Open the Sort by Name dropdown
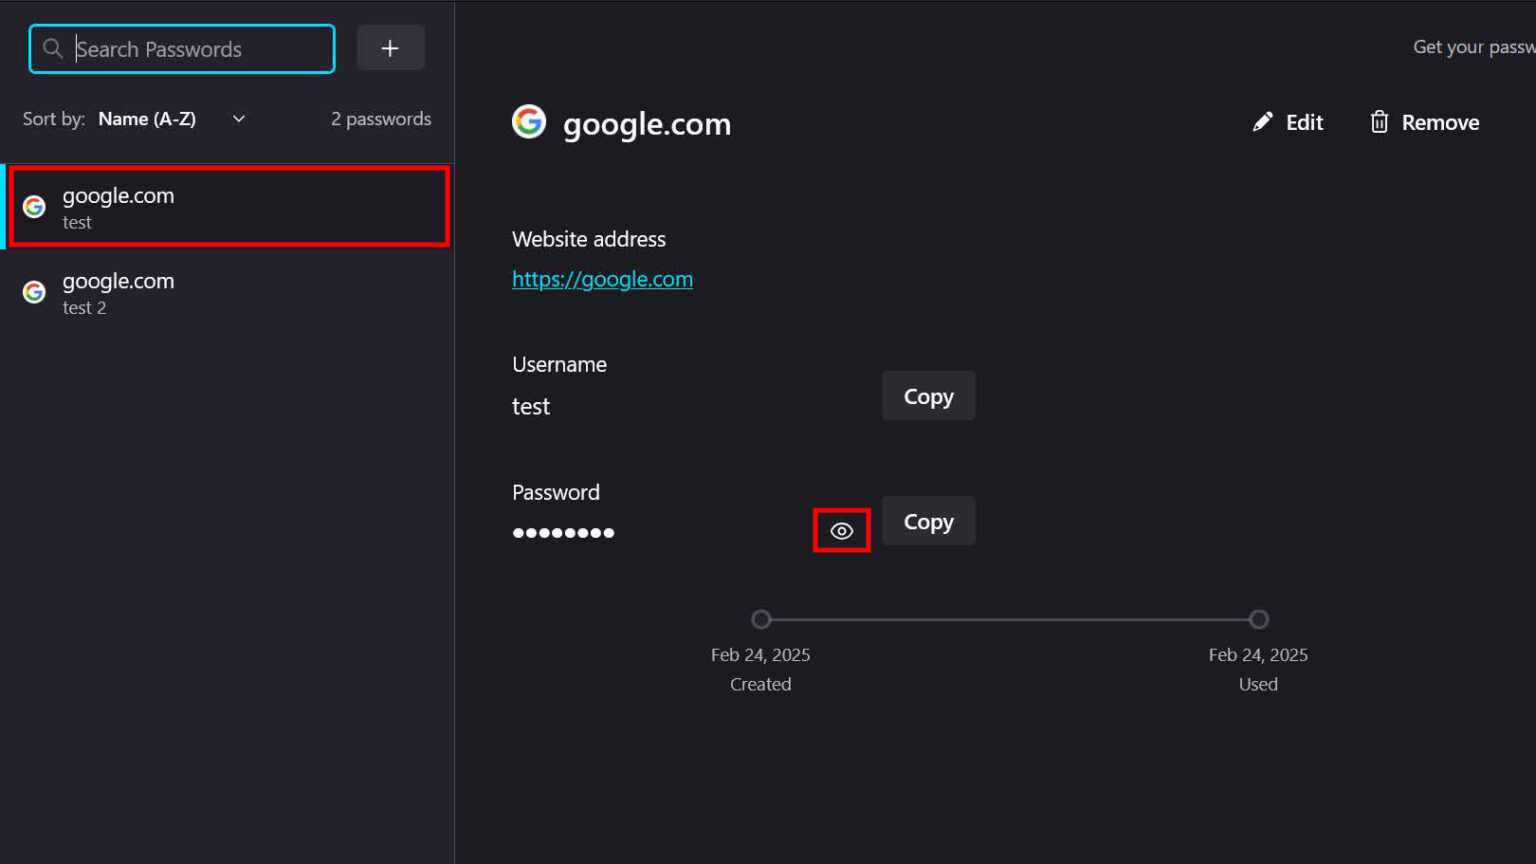The height and width of the screenshot is (864, 1536). click(x=147, y=118)
